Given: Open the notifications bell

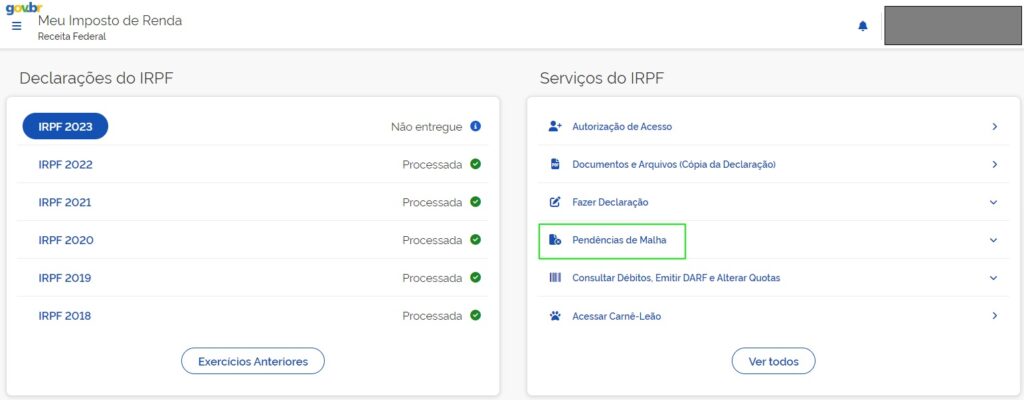Looking at the screenshot, I should 863,26.
